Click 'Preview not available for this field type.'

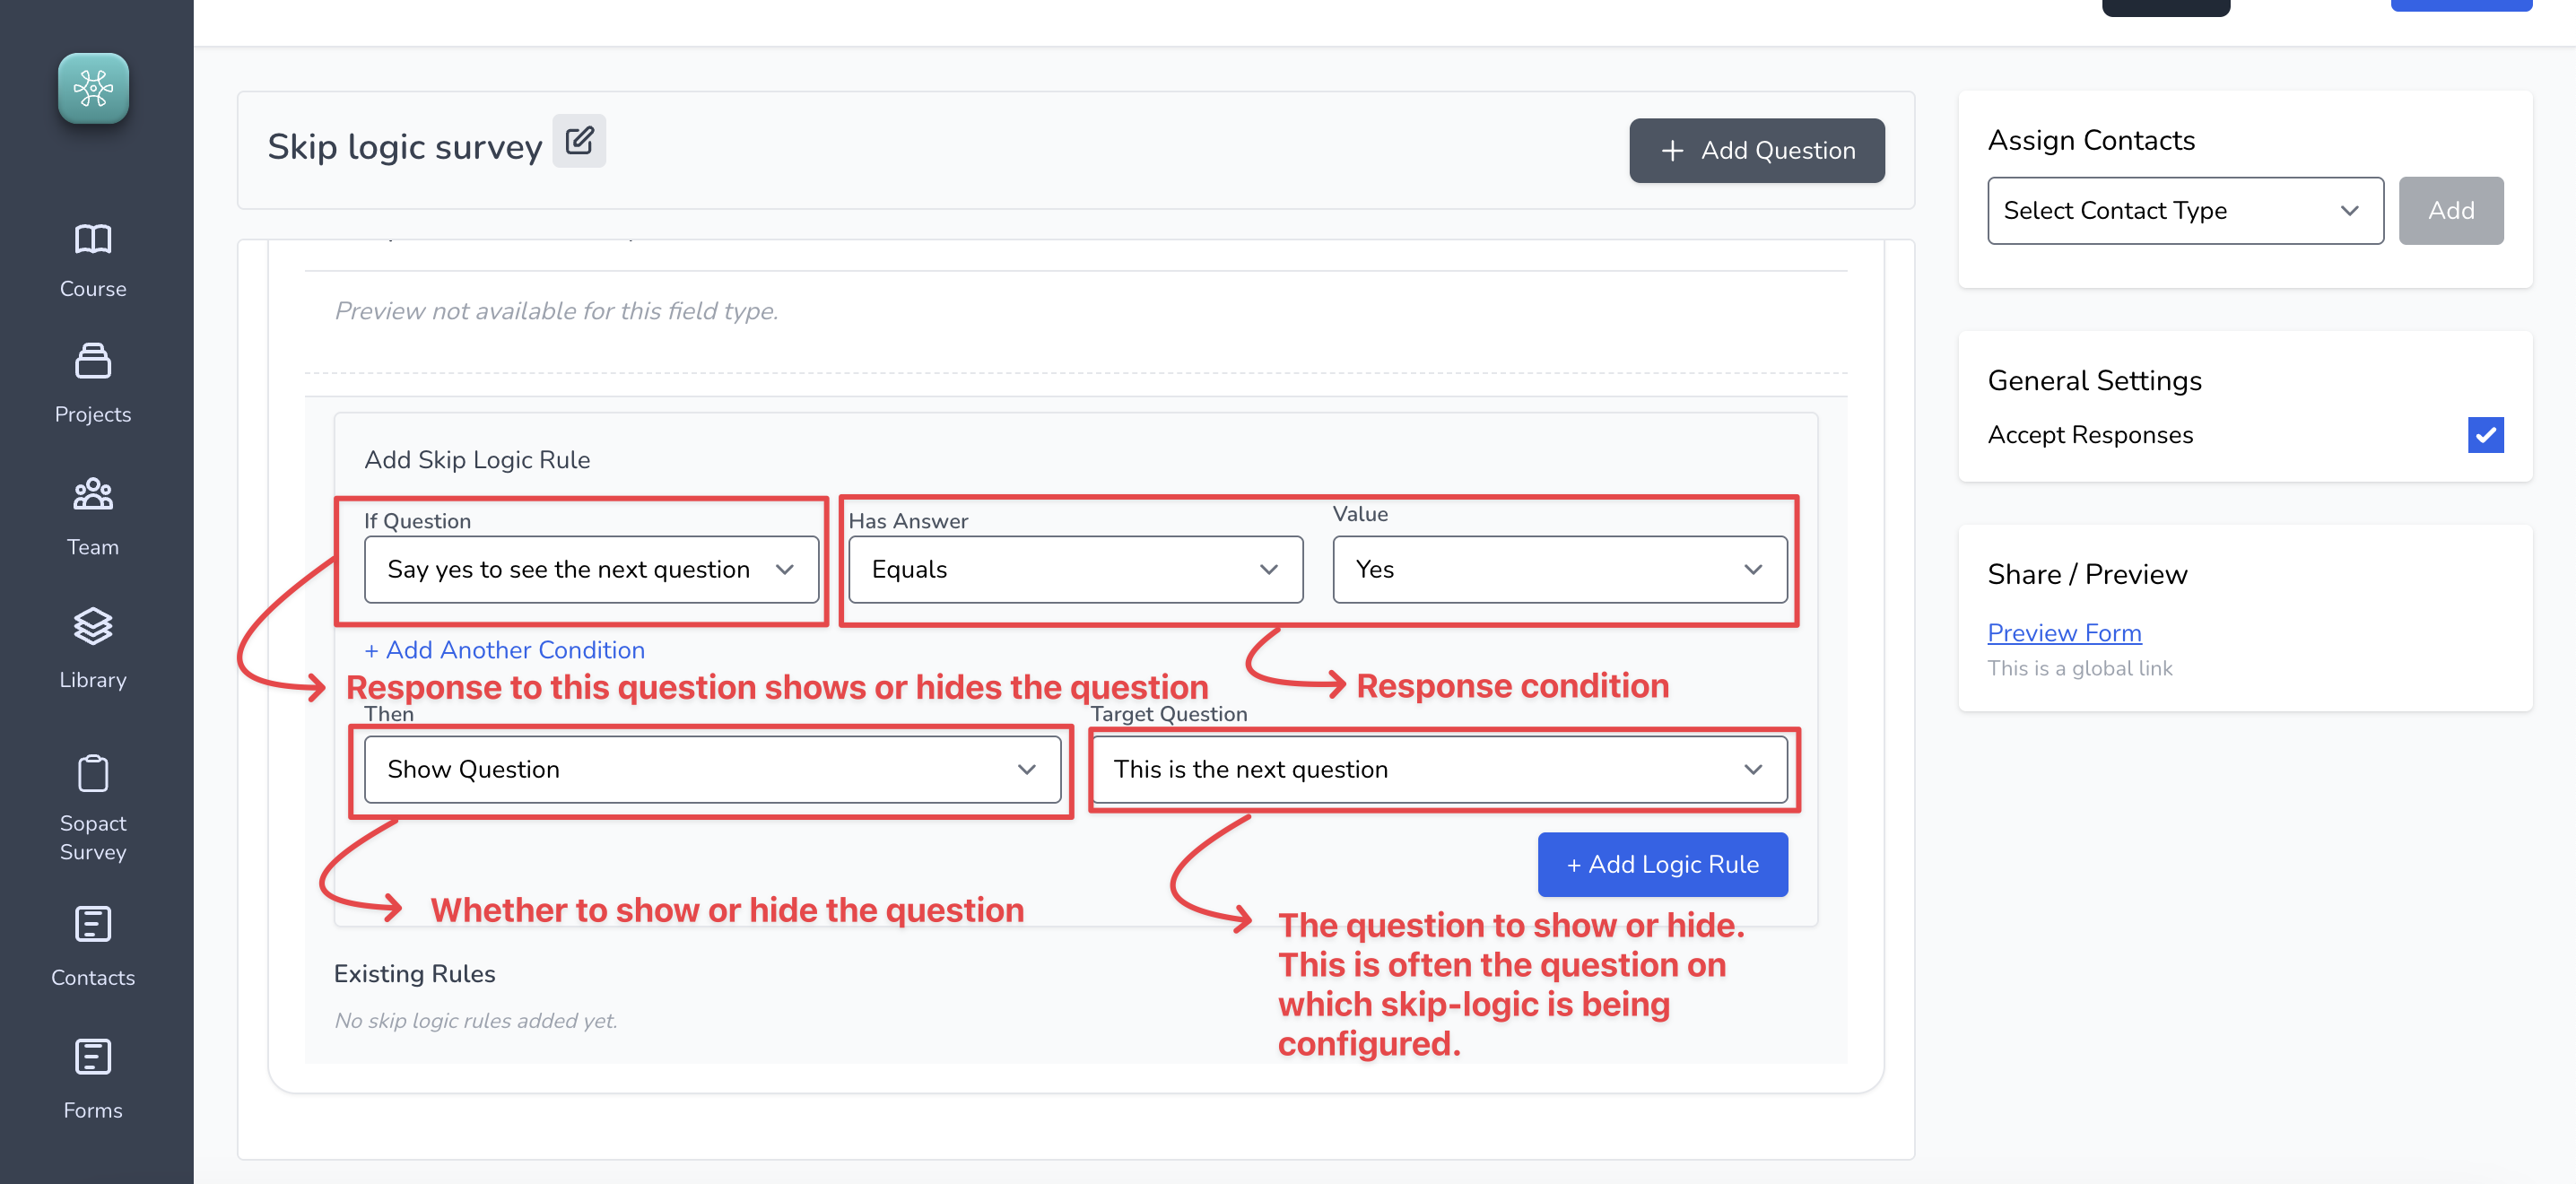point(556,311)
